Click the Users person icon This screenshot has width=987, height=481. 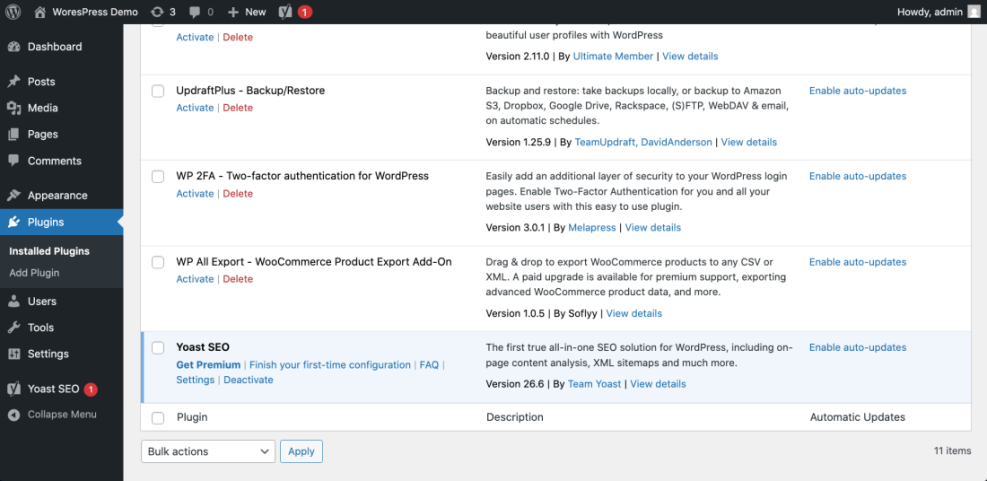pyautogui.click(x=14, y=301)
